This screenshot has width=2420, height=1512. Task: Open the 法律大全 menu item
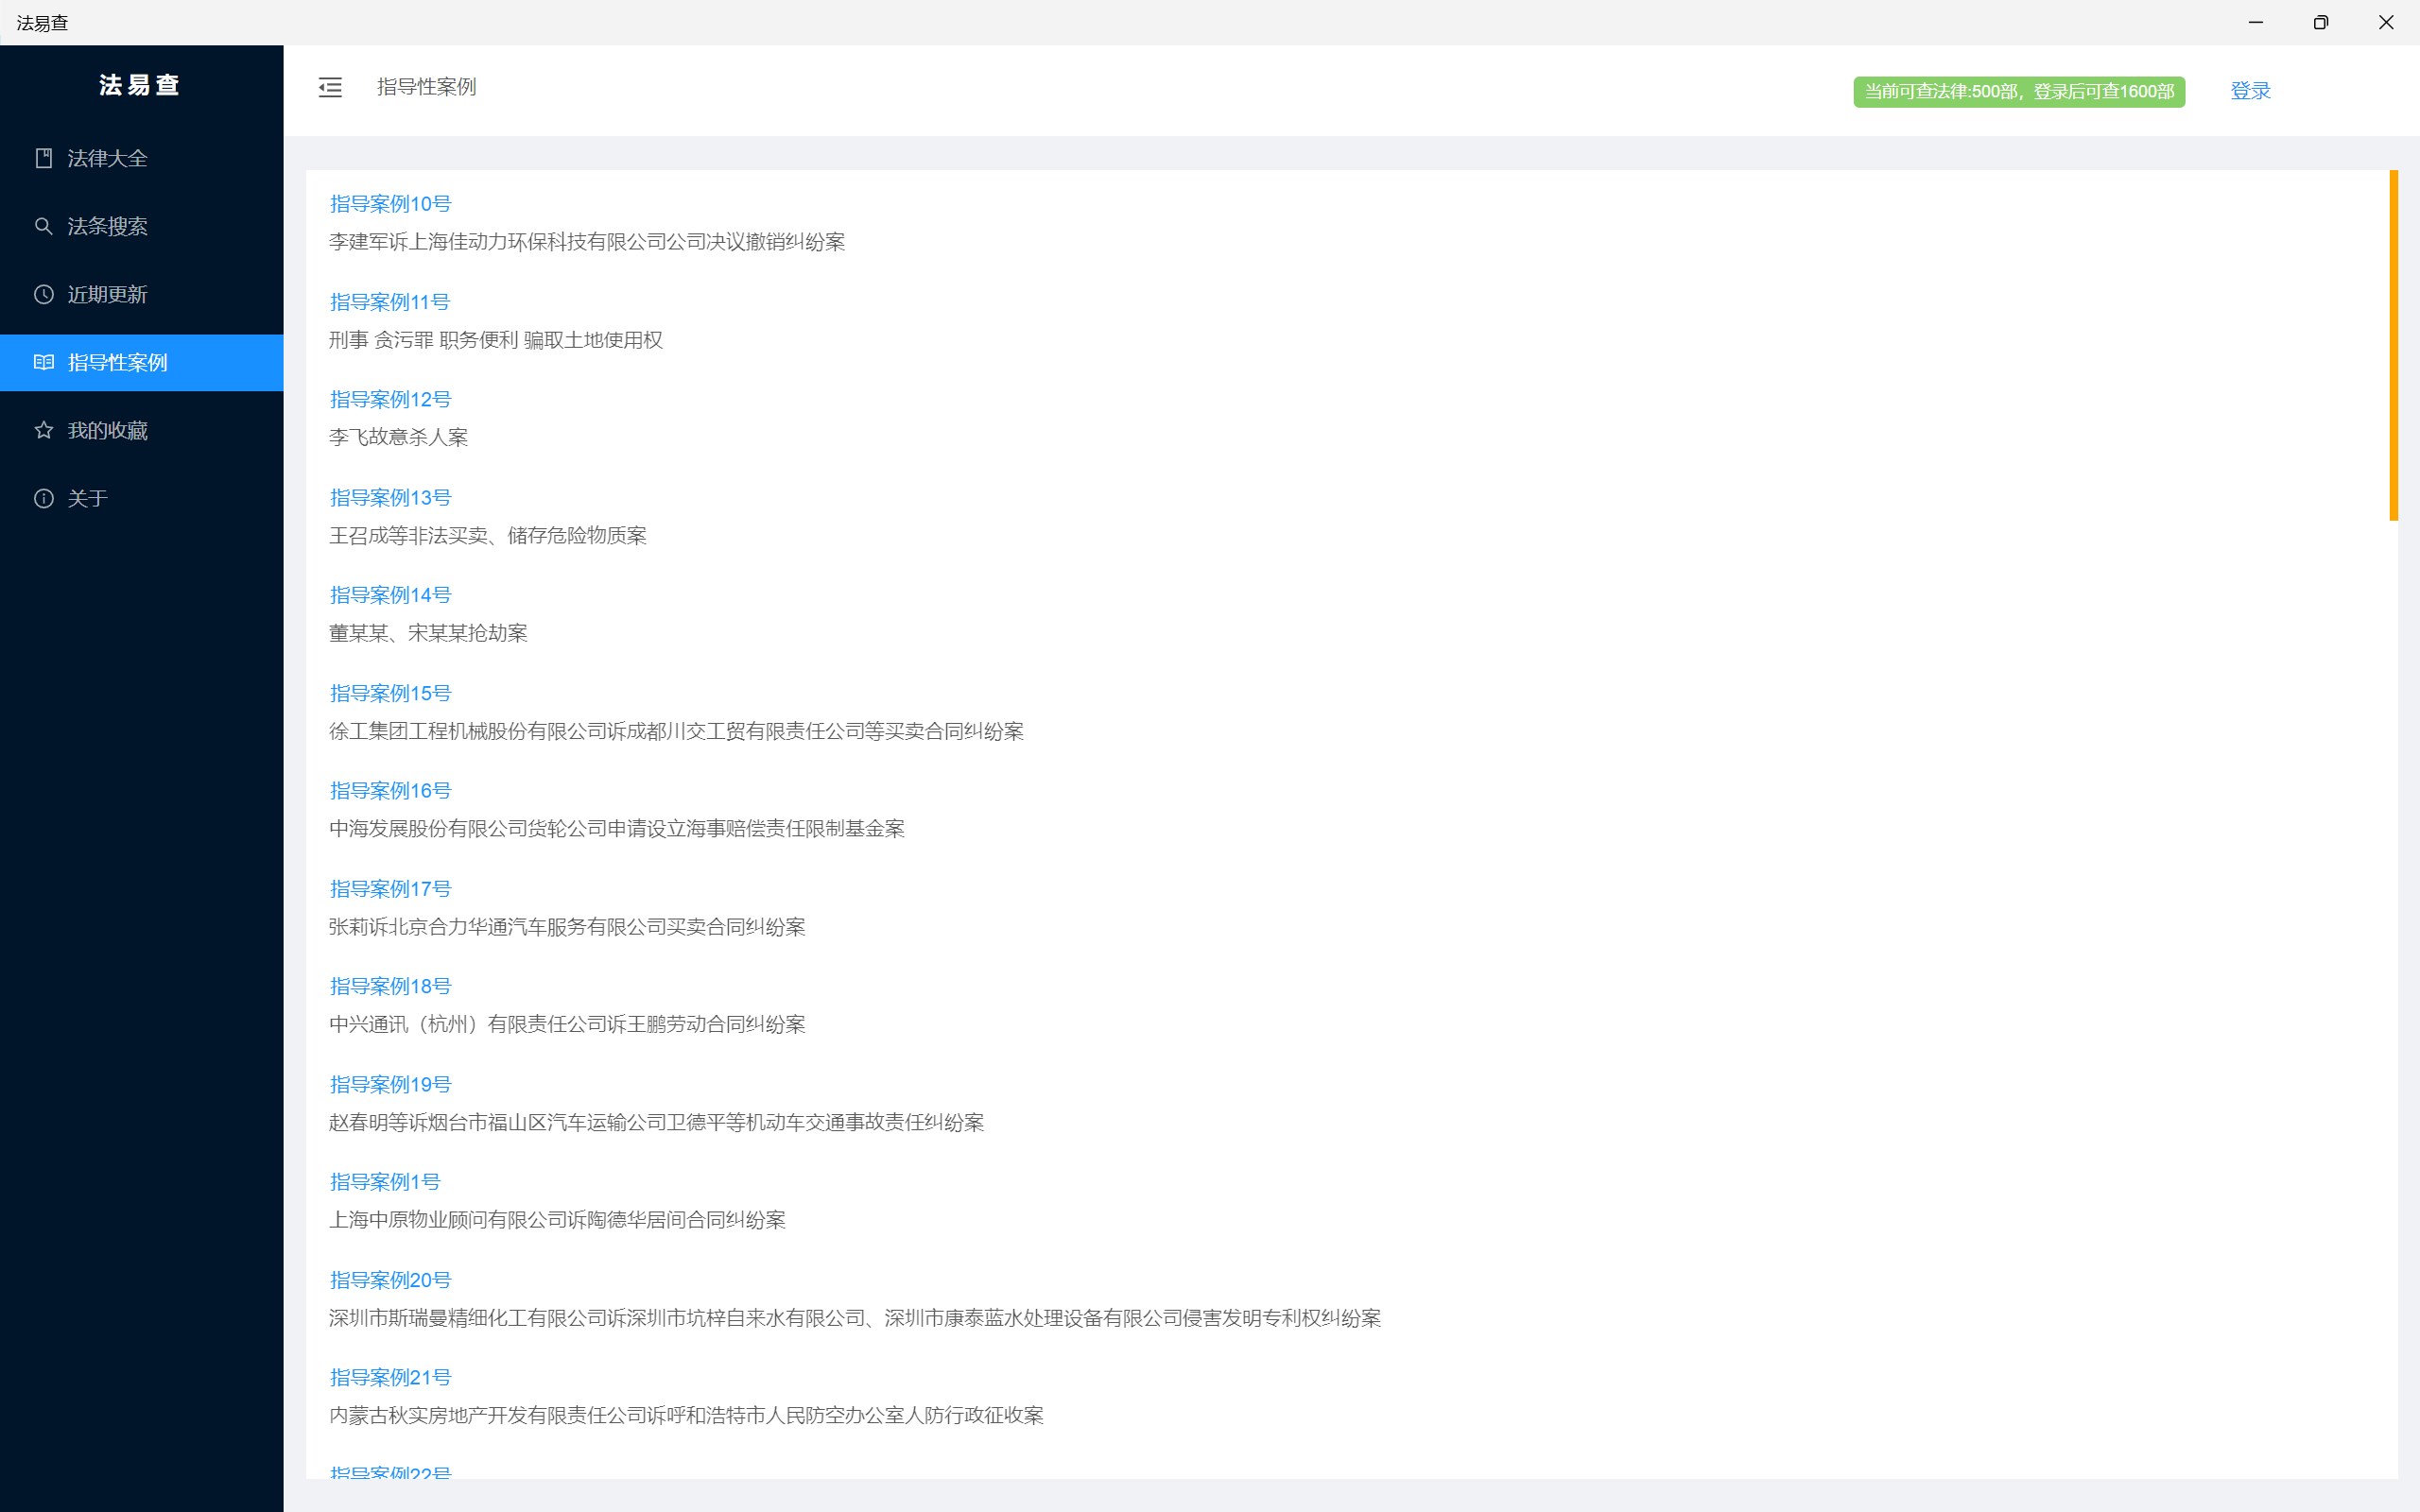click(107, 158)
